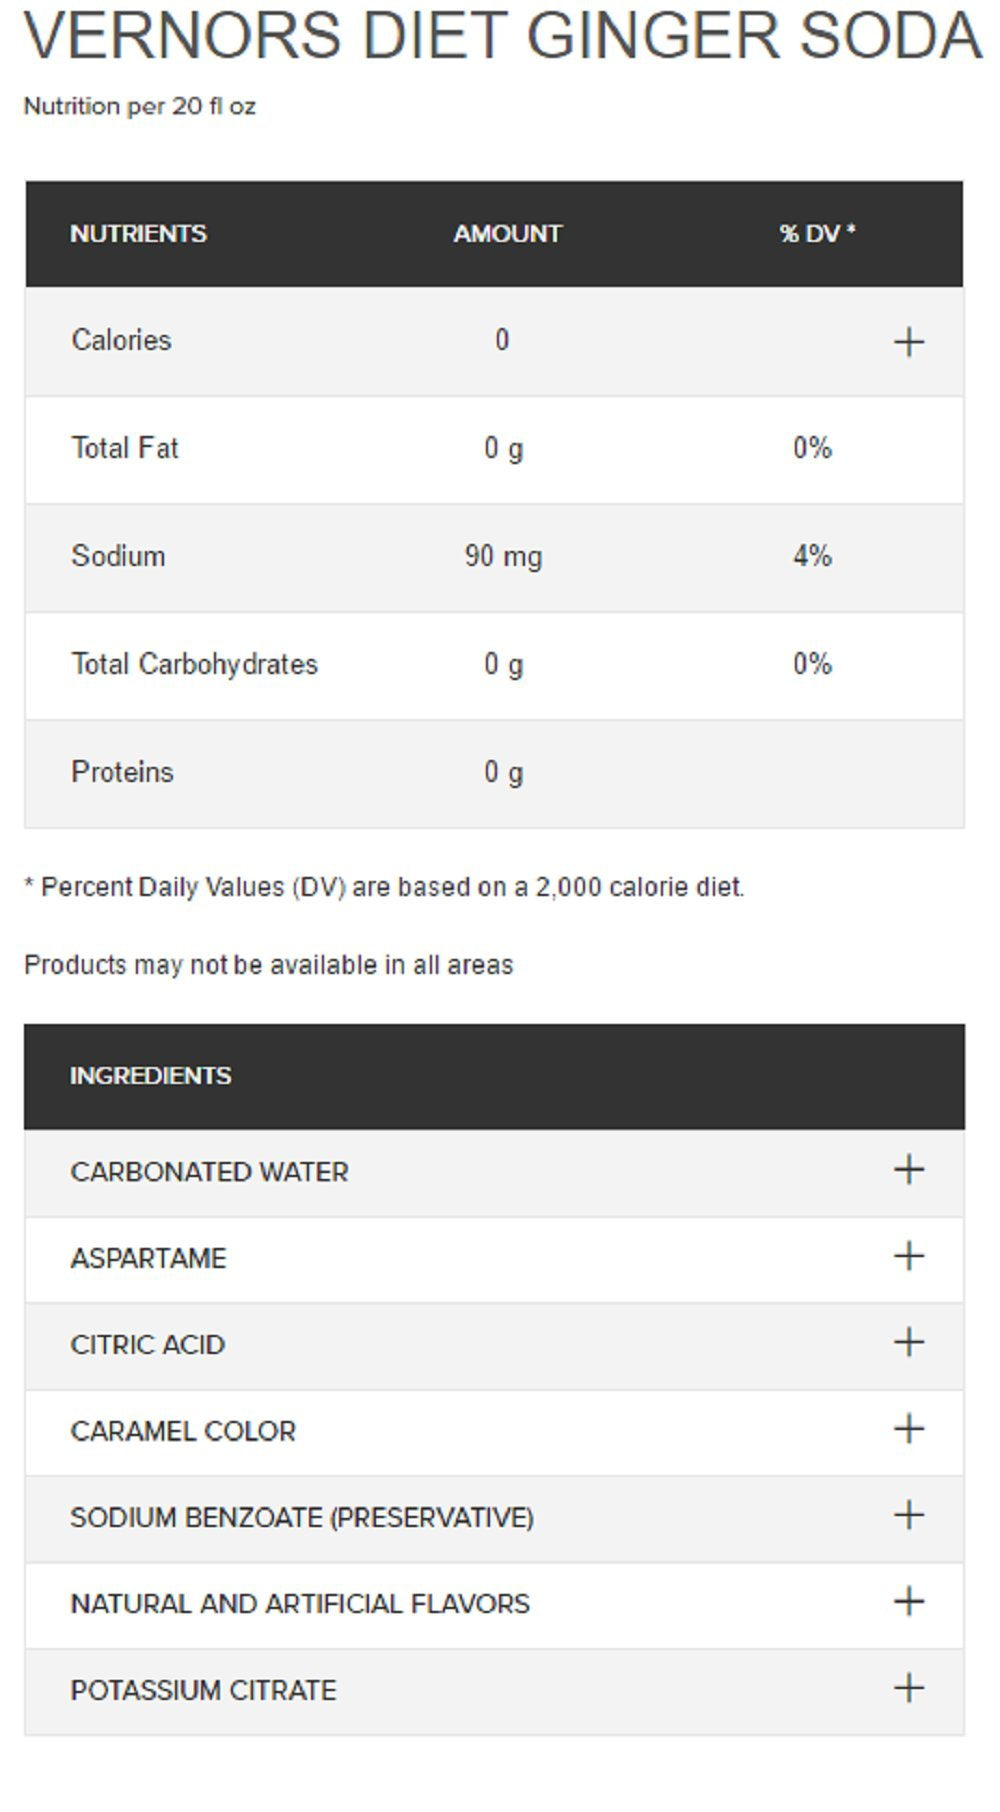The image size is (1000, 1812).
Task: Click the plus icon beside Aspartame
Action: pyautogui.click(x=908, y=1256)
